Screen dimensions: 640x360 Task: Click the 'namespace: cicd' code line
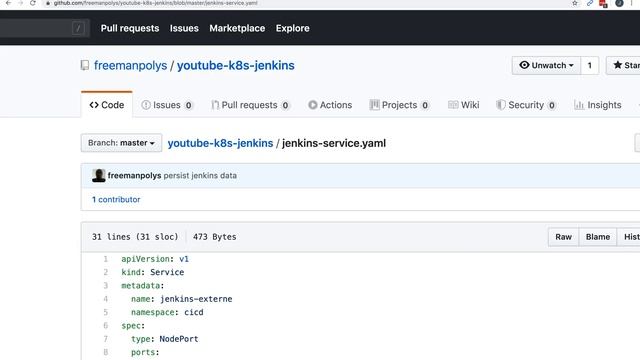point(167,312)
